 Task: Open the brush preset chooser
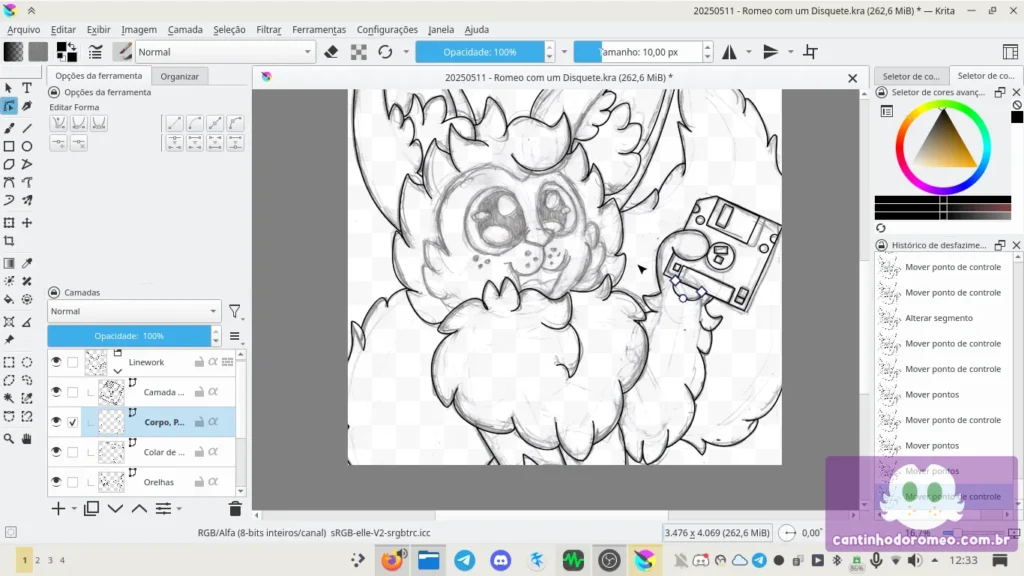coord(122,52)
